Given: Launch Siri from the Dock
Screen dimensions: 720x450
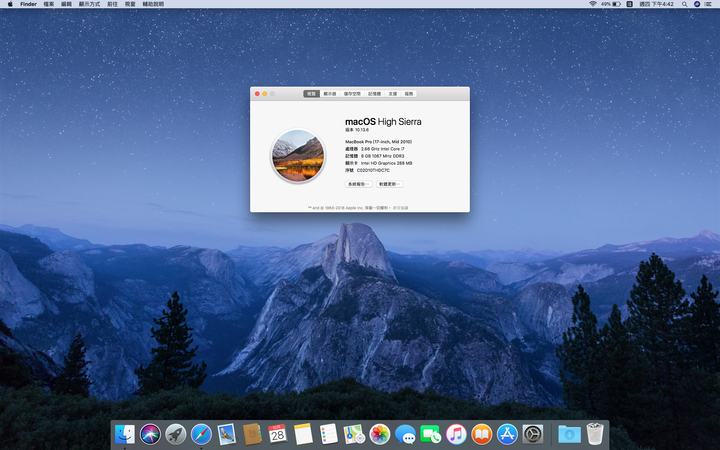Looking at the screenshot, I should [150, 434].
